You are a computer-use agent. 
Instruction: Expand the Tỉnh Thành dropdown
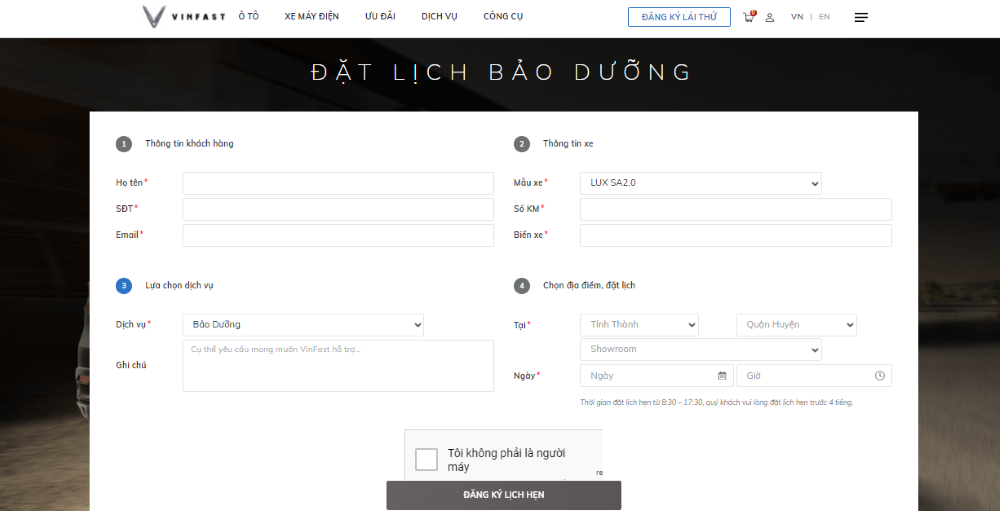tap(640, 325)
